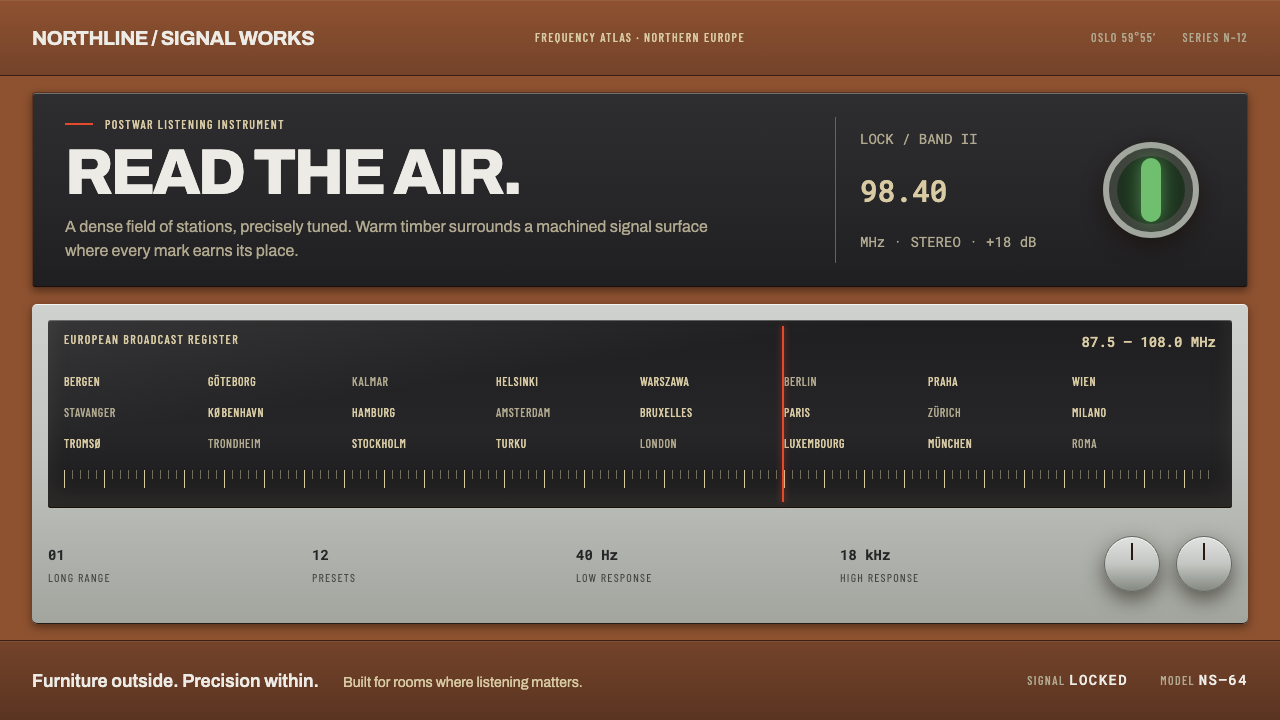Choose the HELSINKI station
This screenshot has width=1280, height=720.
[x=517, y=382]
